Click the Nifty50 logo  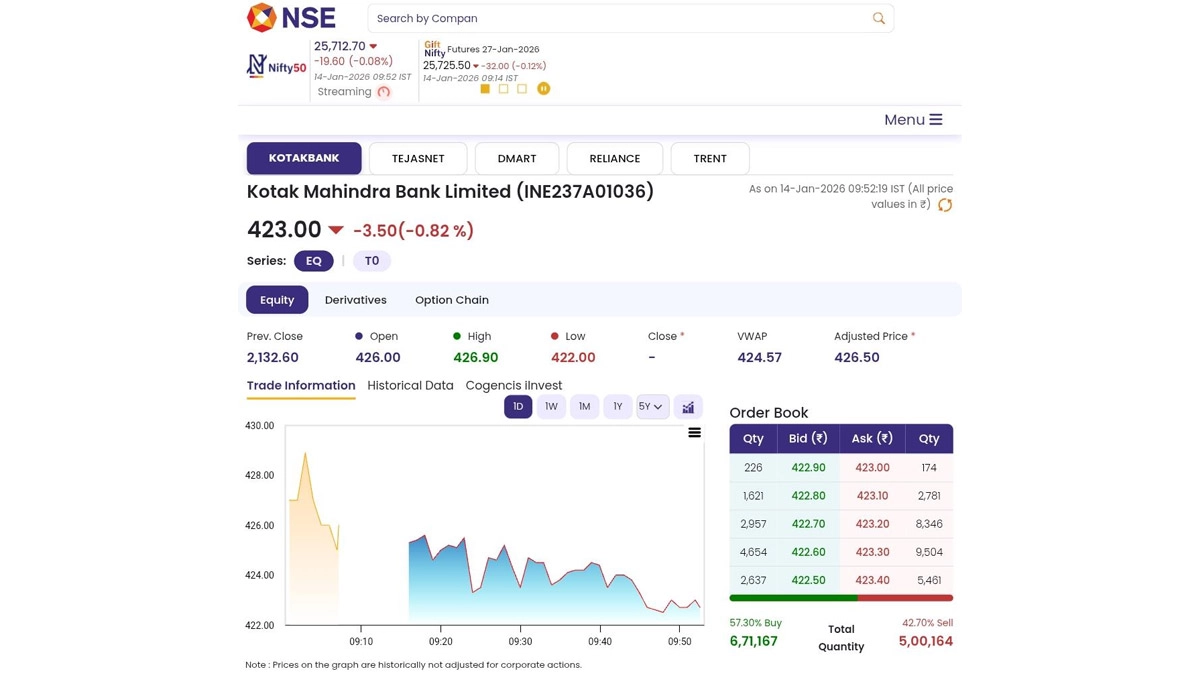pyautogui.click(x=277, y=66)
